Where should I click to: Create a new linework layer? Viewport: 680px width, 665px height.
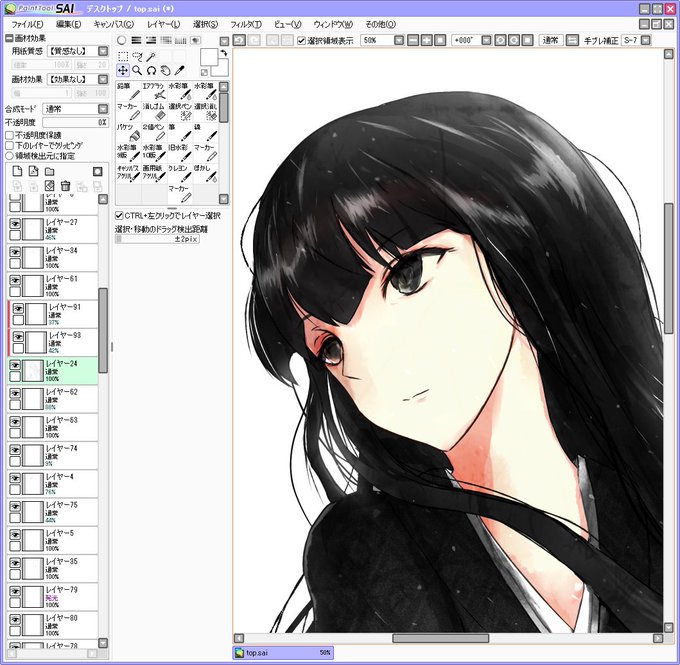(x=33, y=171)
